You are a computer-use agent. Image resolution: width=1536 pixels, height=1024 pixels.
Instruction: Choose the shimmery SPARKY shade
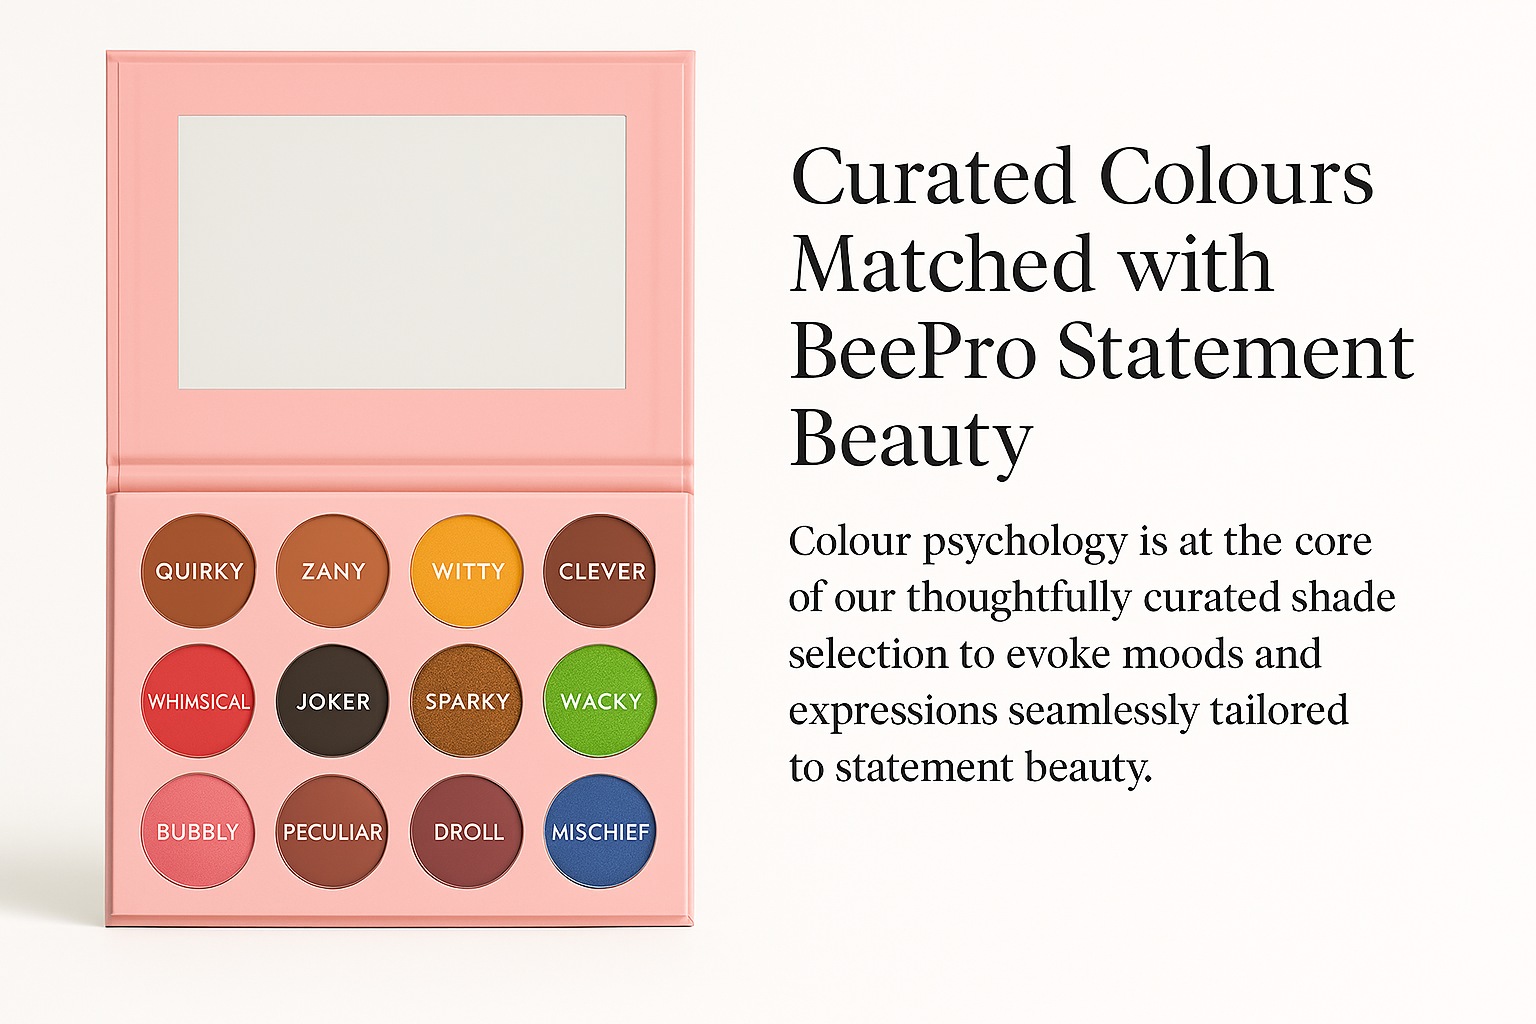[x=467, y=701]
